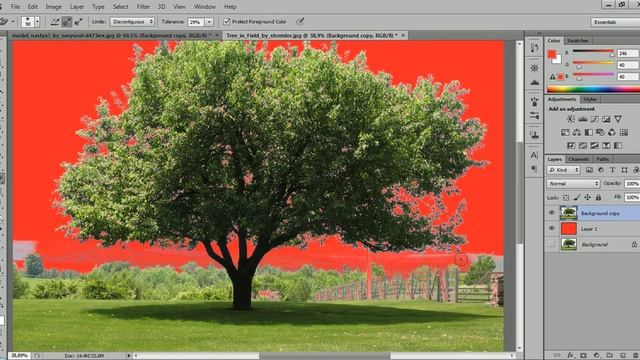The width and height of the screenshot is (640, 360).
Task: Select Sampling: Continuous eyedropper icon
Action: [55, 22]
